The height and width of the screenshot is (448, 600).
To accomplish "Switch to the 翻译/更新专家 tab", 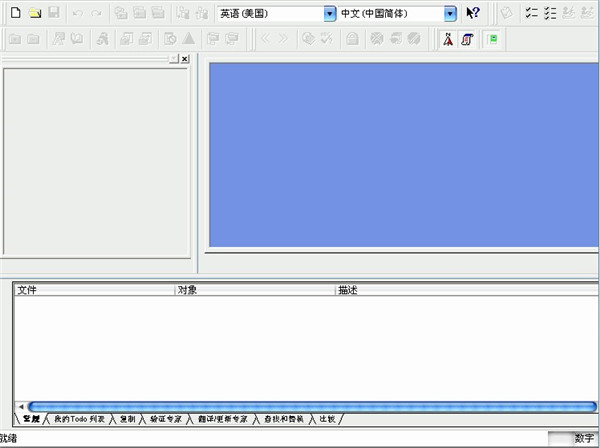I will coord(223,419).
